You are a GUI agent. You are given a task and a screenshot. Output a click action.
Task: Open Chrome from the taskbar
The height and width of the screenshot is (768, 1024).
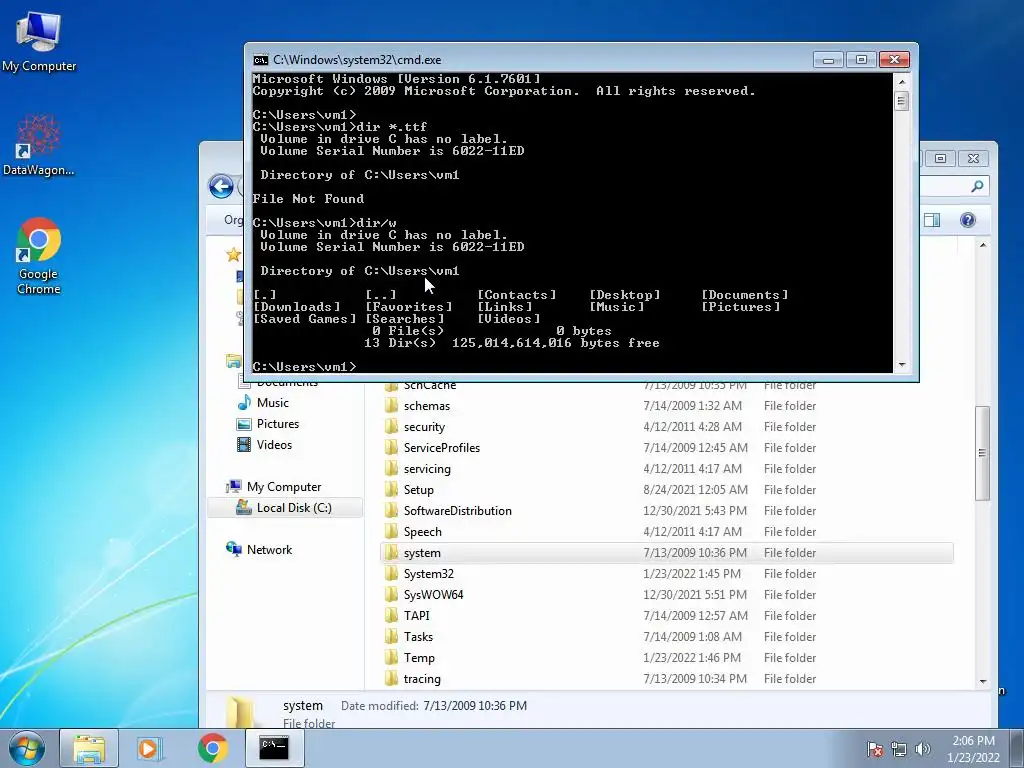click(x=212, y=748)
